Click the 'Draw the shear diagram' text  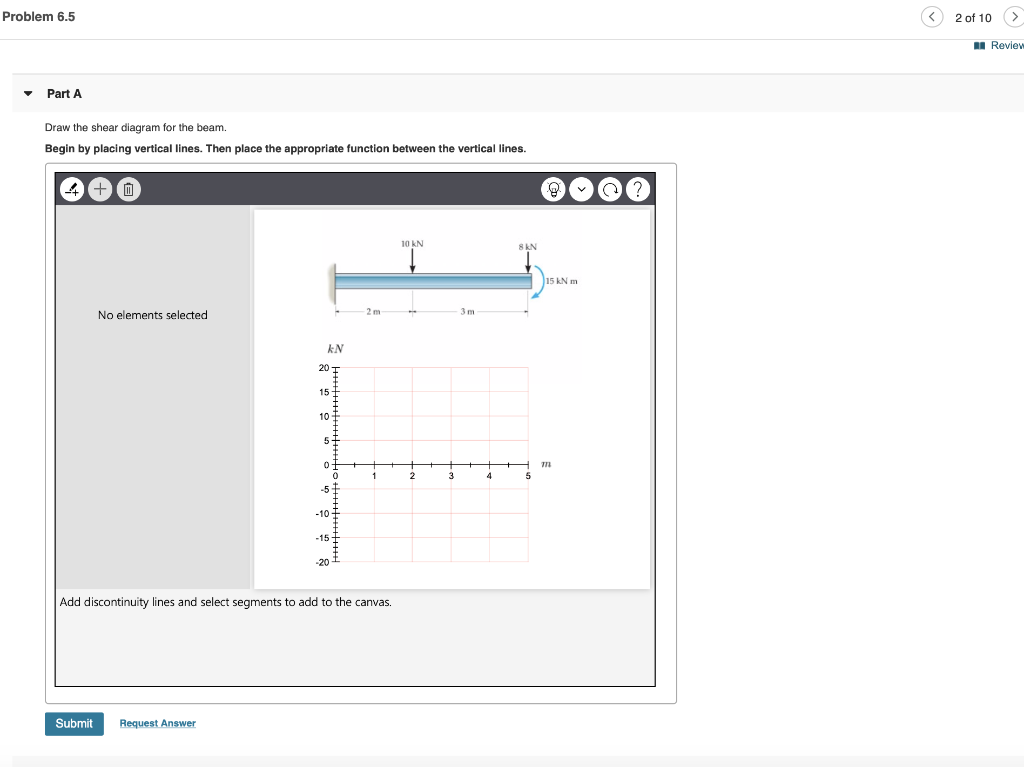[x=136, y=127]
